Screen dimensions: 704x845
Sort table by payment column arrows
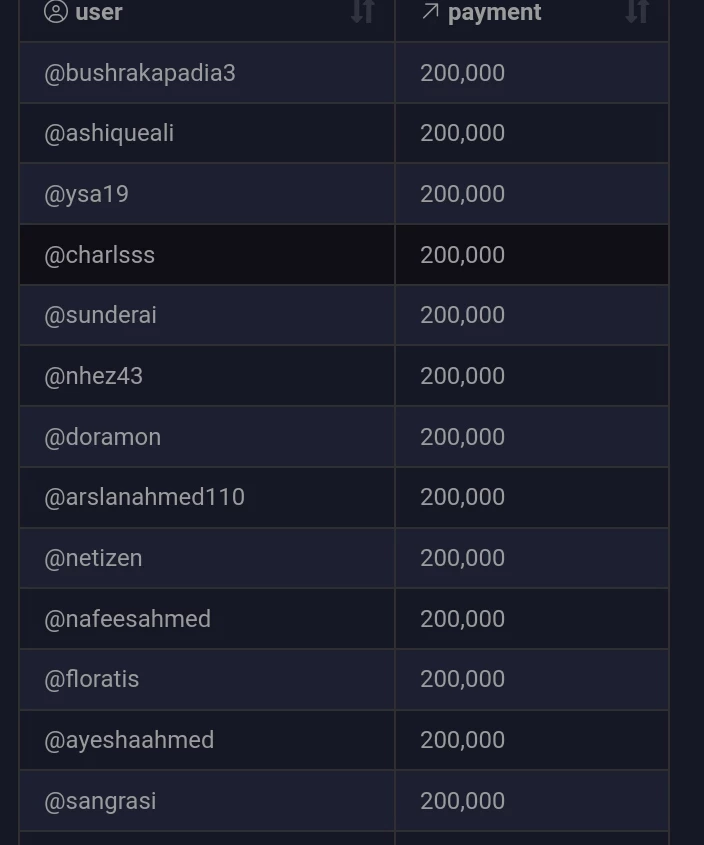(637, 11)
